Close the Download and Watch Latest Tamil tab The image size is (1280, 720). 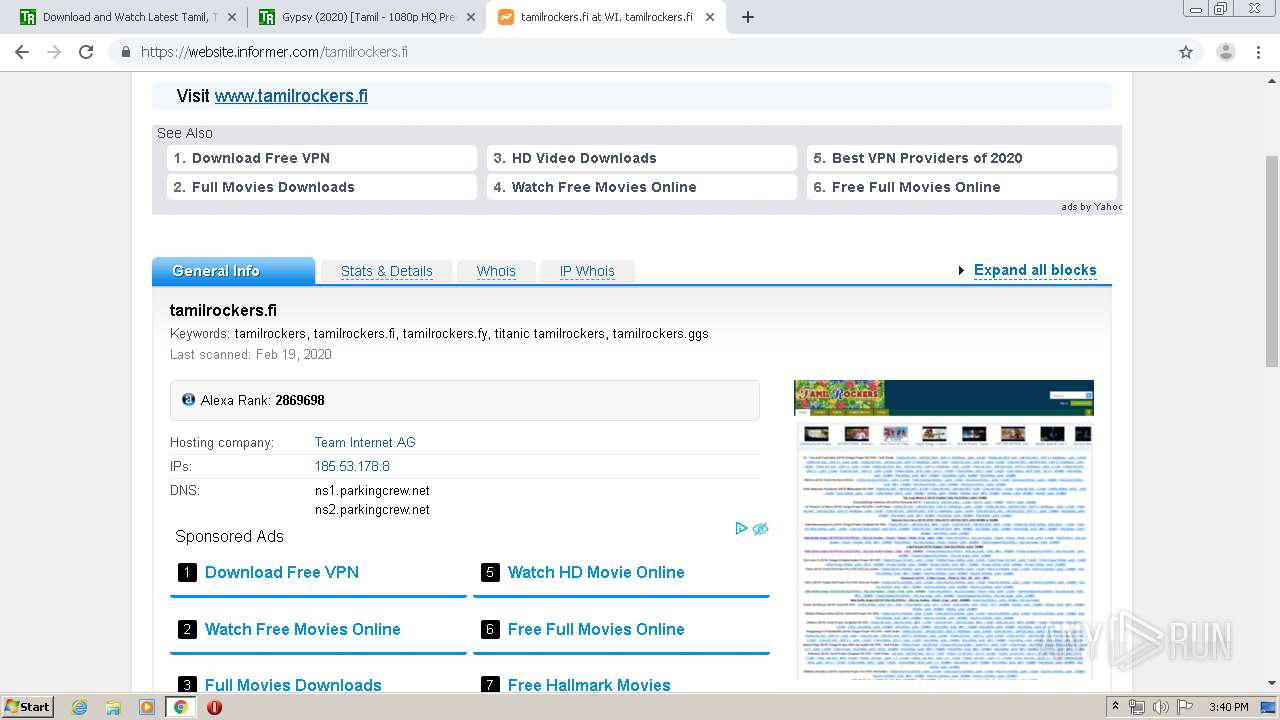click(232, 17)
